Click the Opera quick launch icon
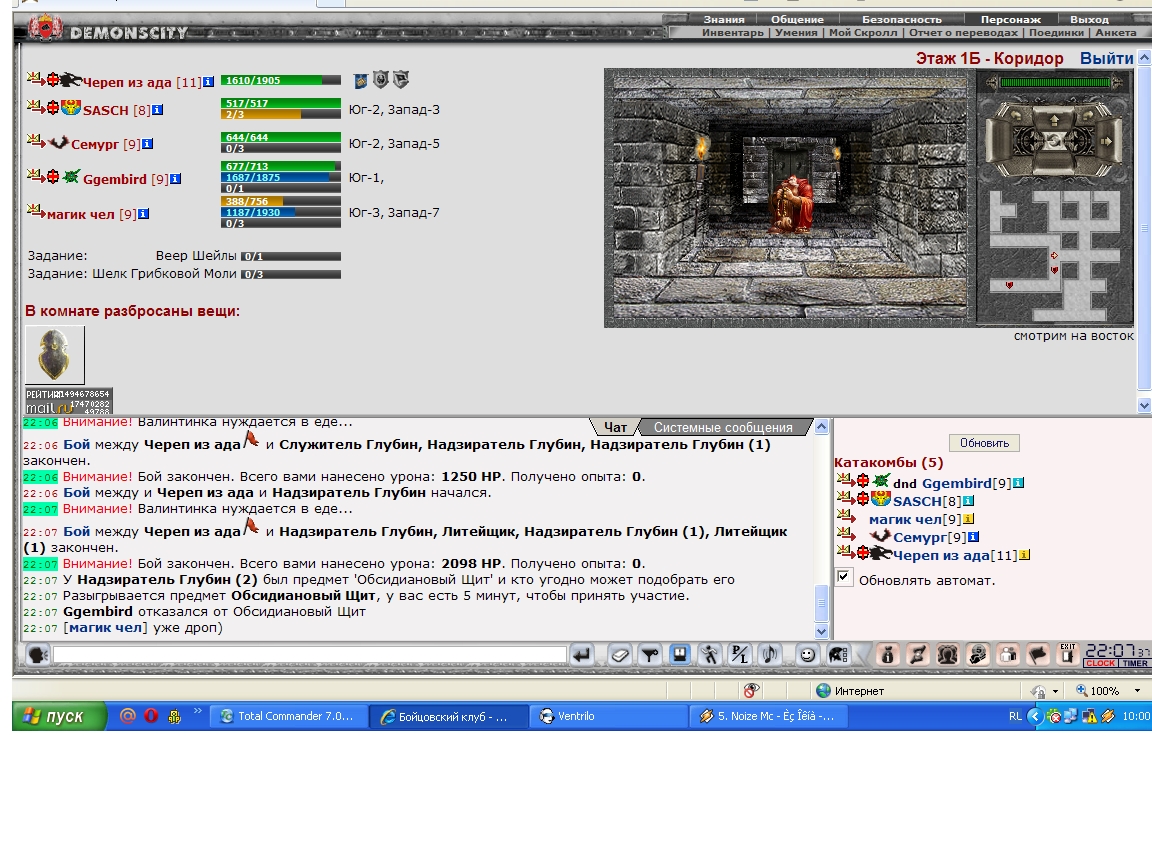Screen dimensions: 1152x864 click(151, 716)
